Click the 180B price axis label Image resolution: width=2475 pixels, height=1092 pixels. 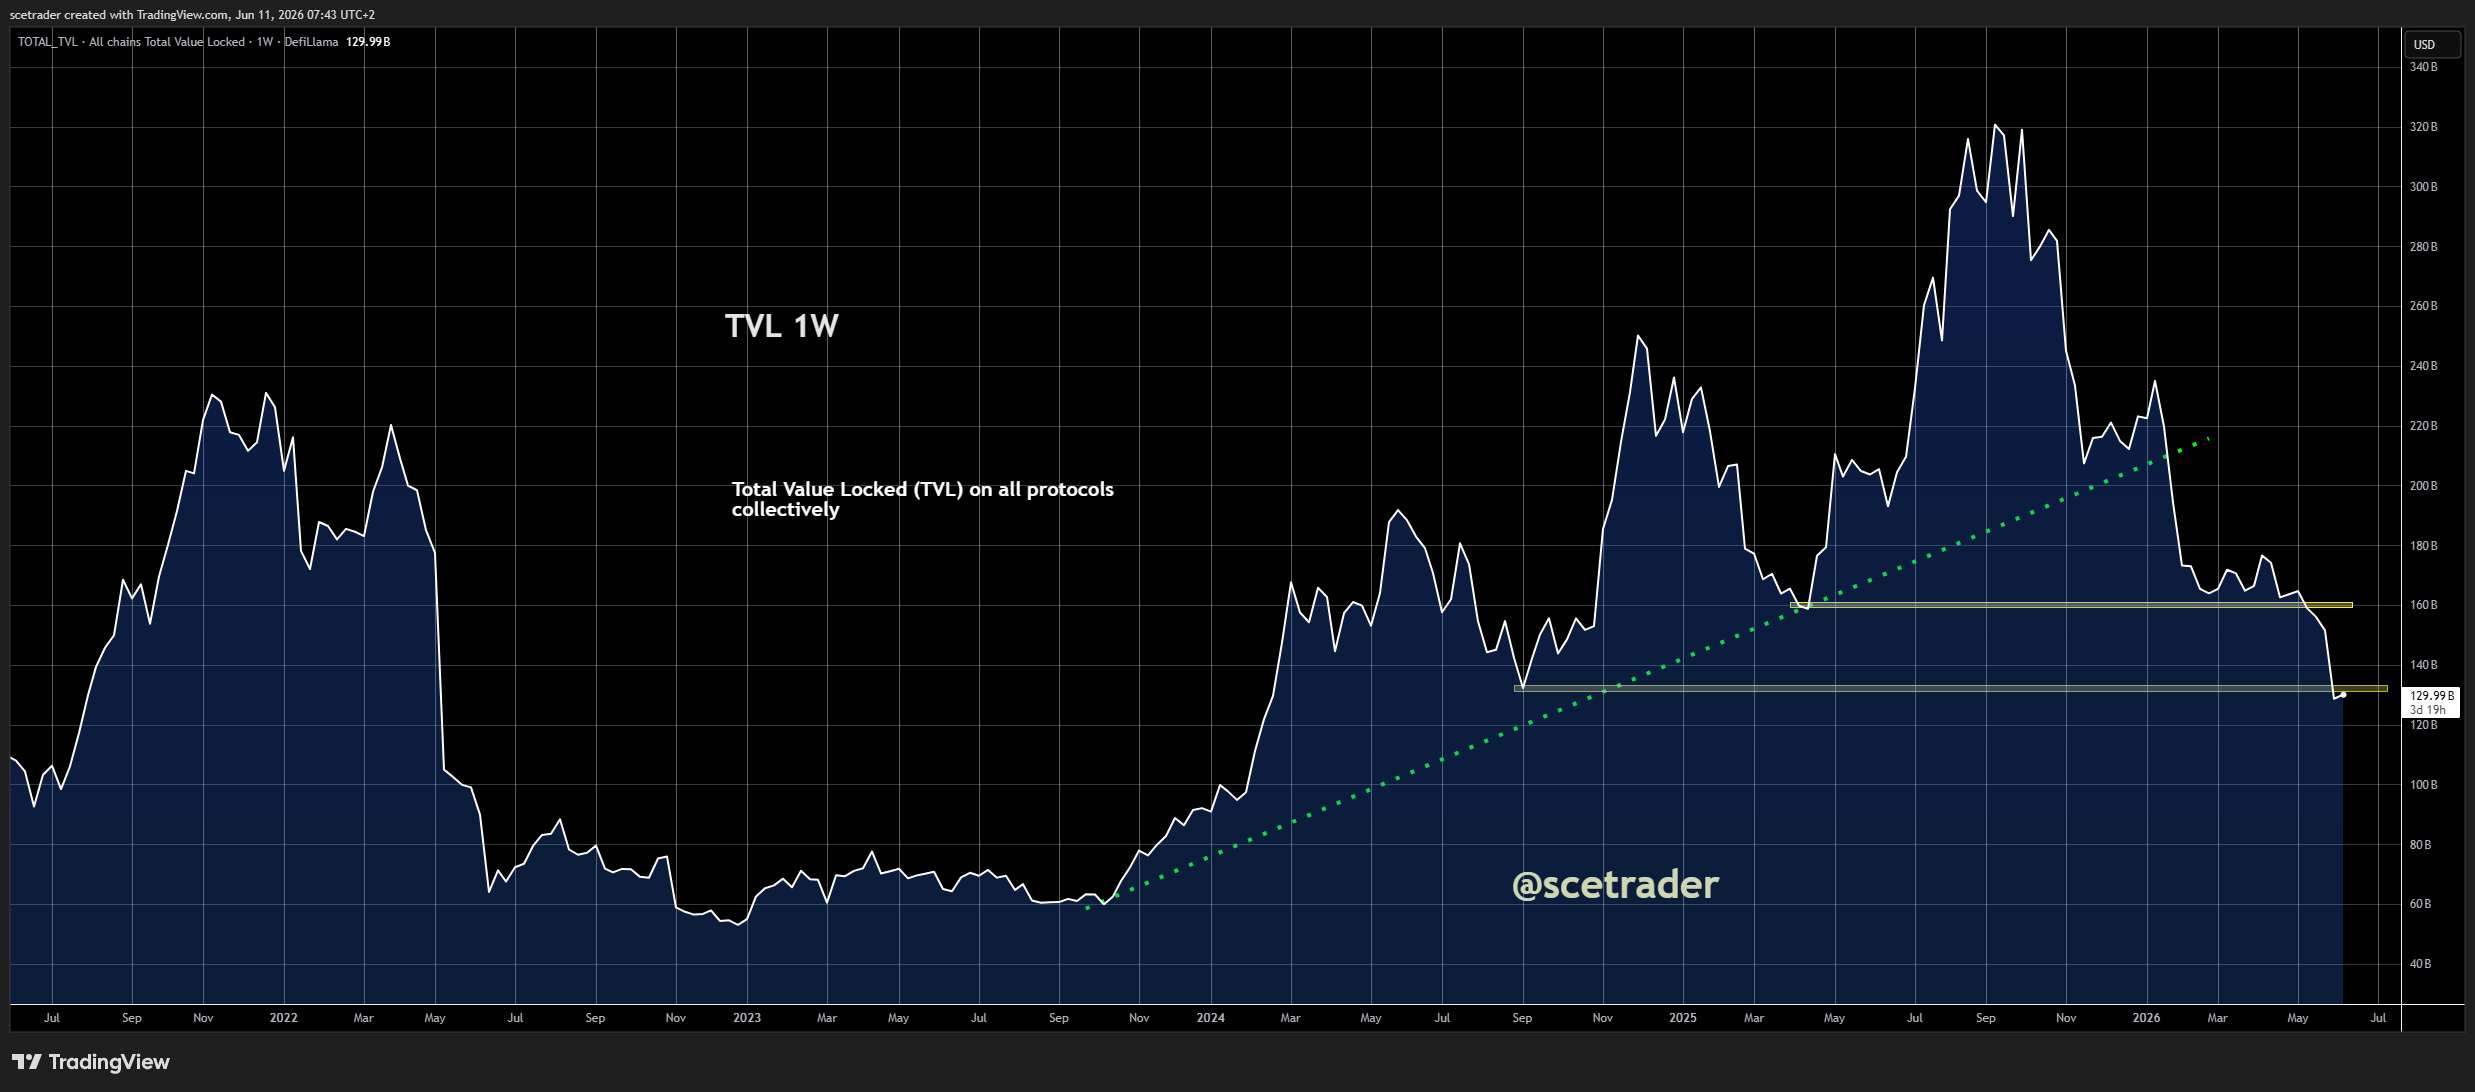tap(2423, 546)
